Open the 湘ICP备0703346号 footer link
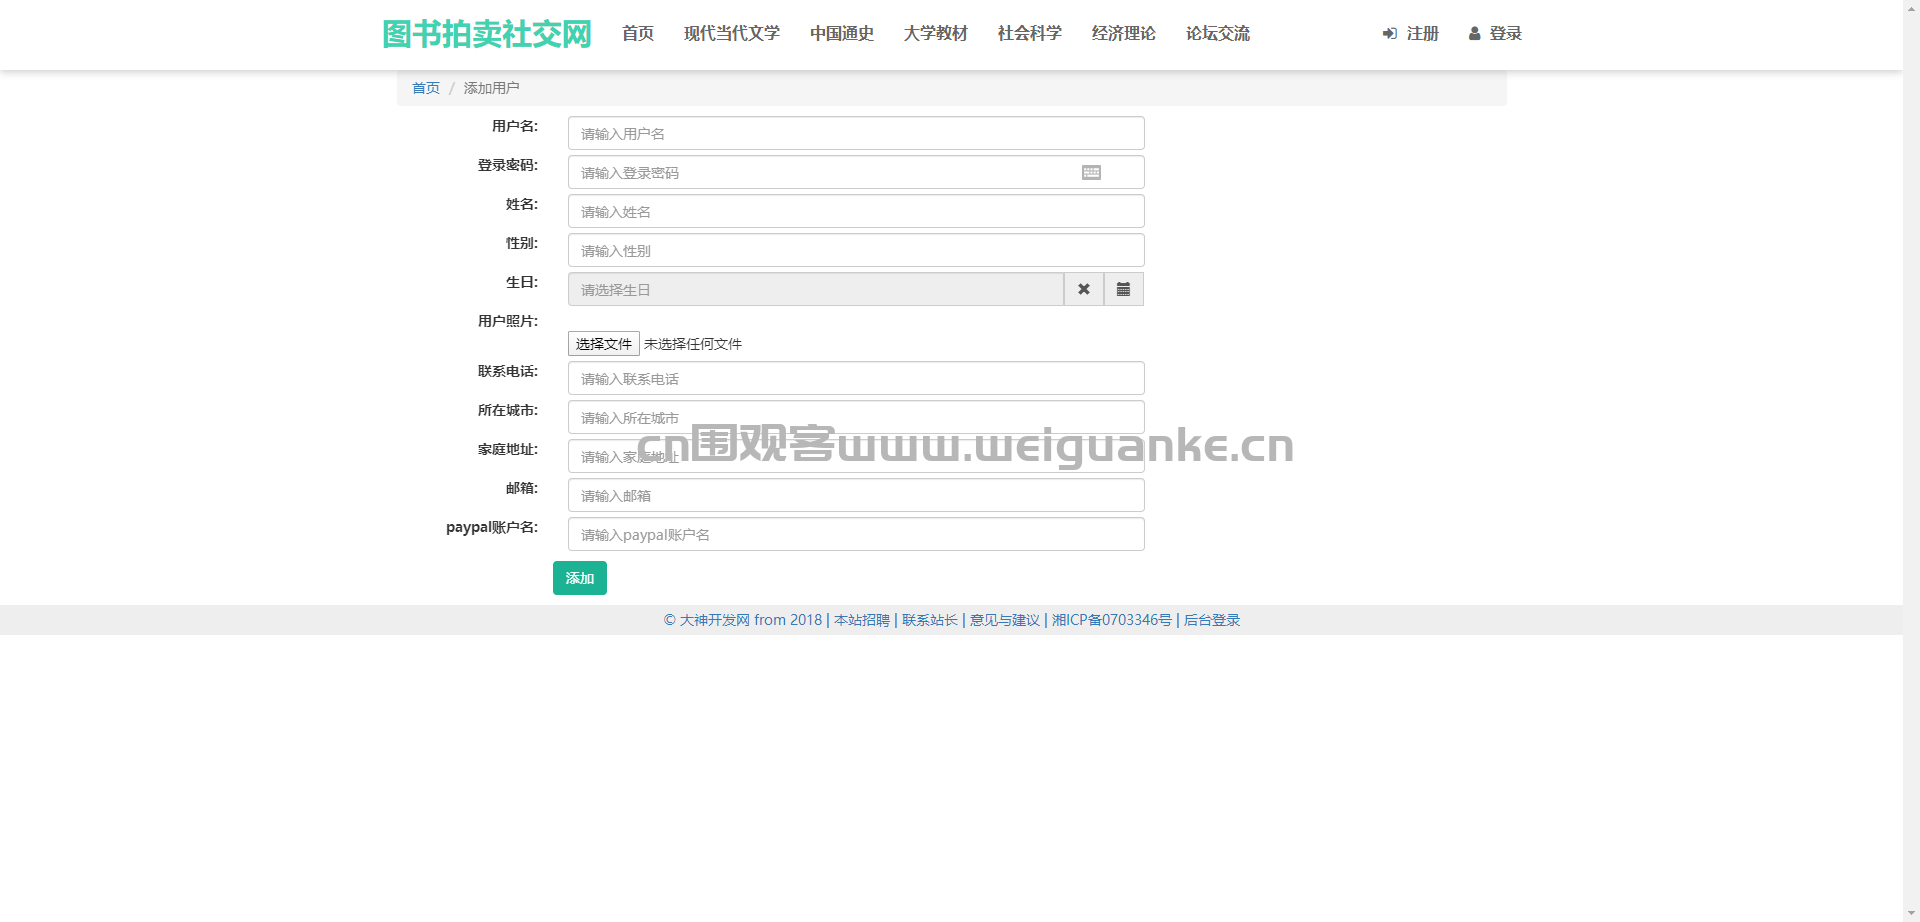The image size is (1920, 922). [x=1112, y=620]
